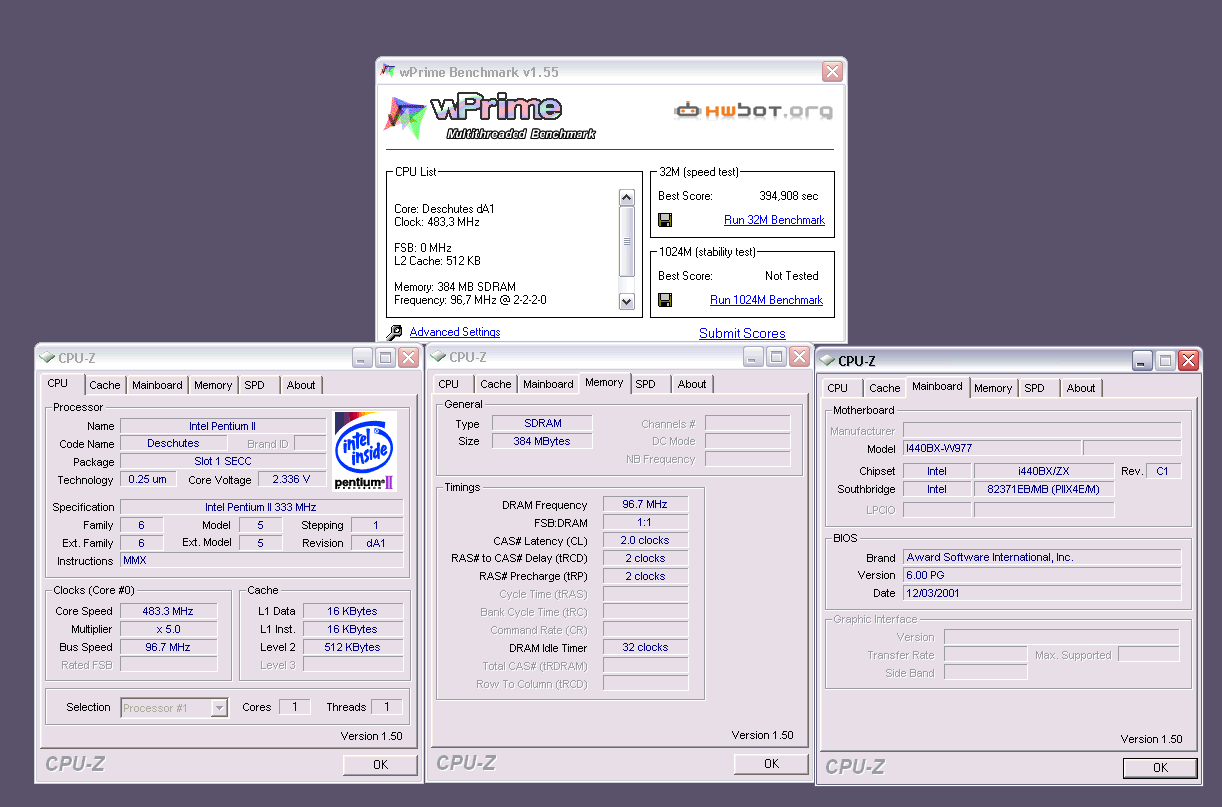Click the Multiplier value x 5.0
Viewport: 1222px width, 807px height.
coord(168,629)
